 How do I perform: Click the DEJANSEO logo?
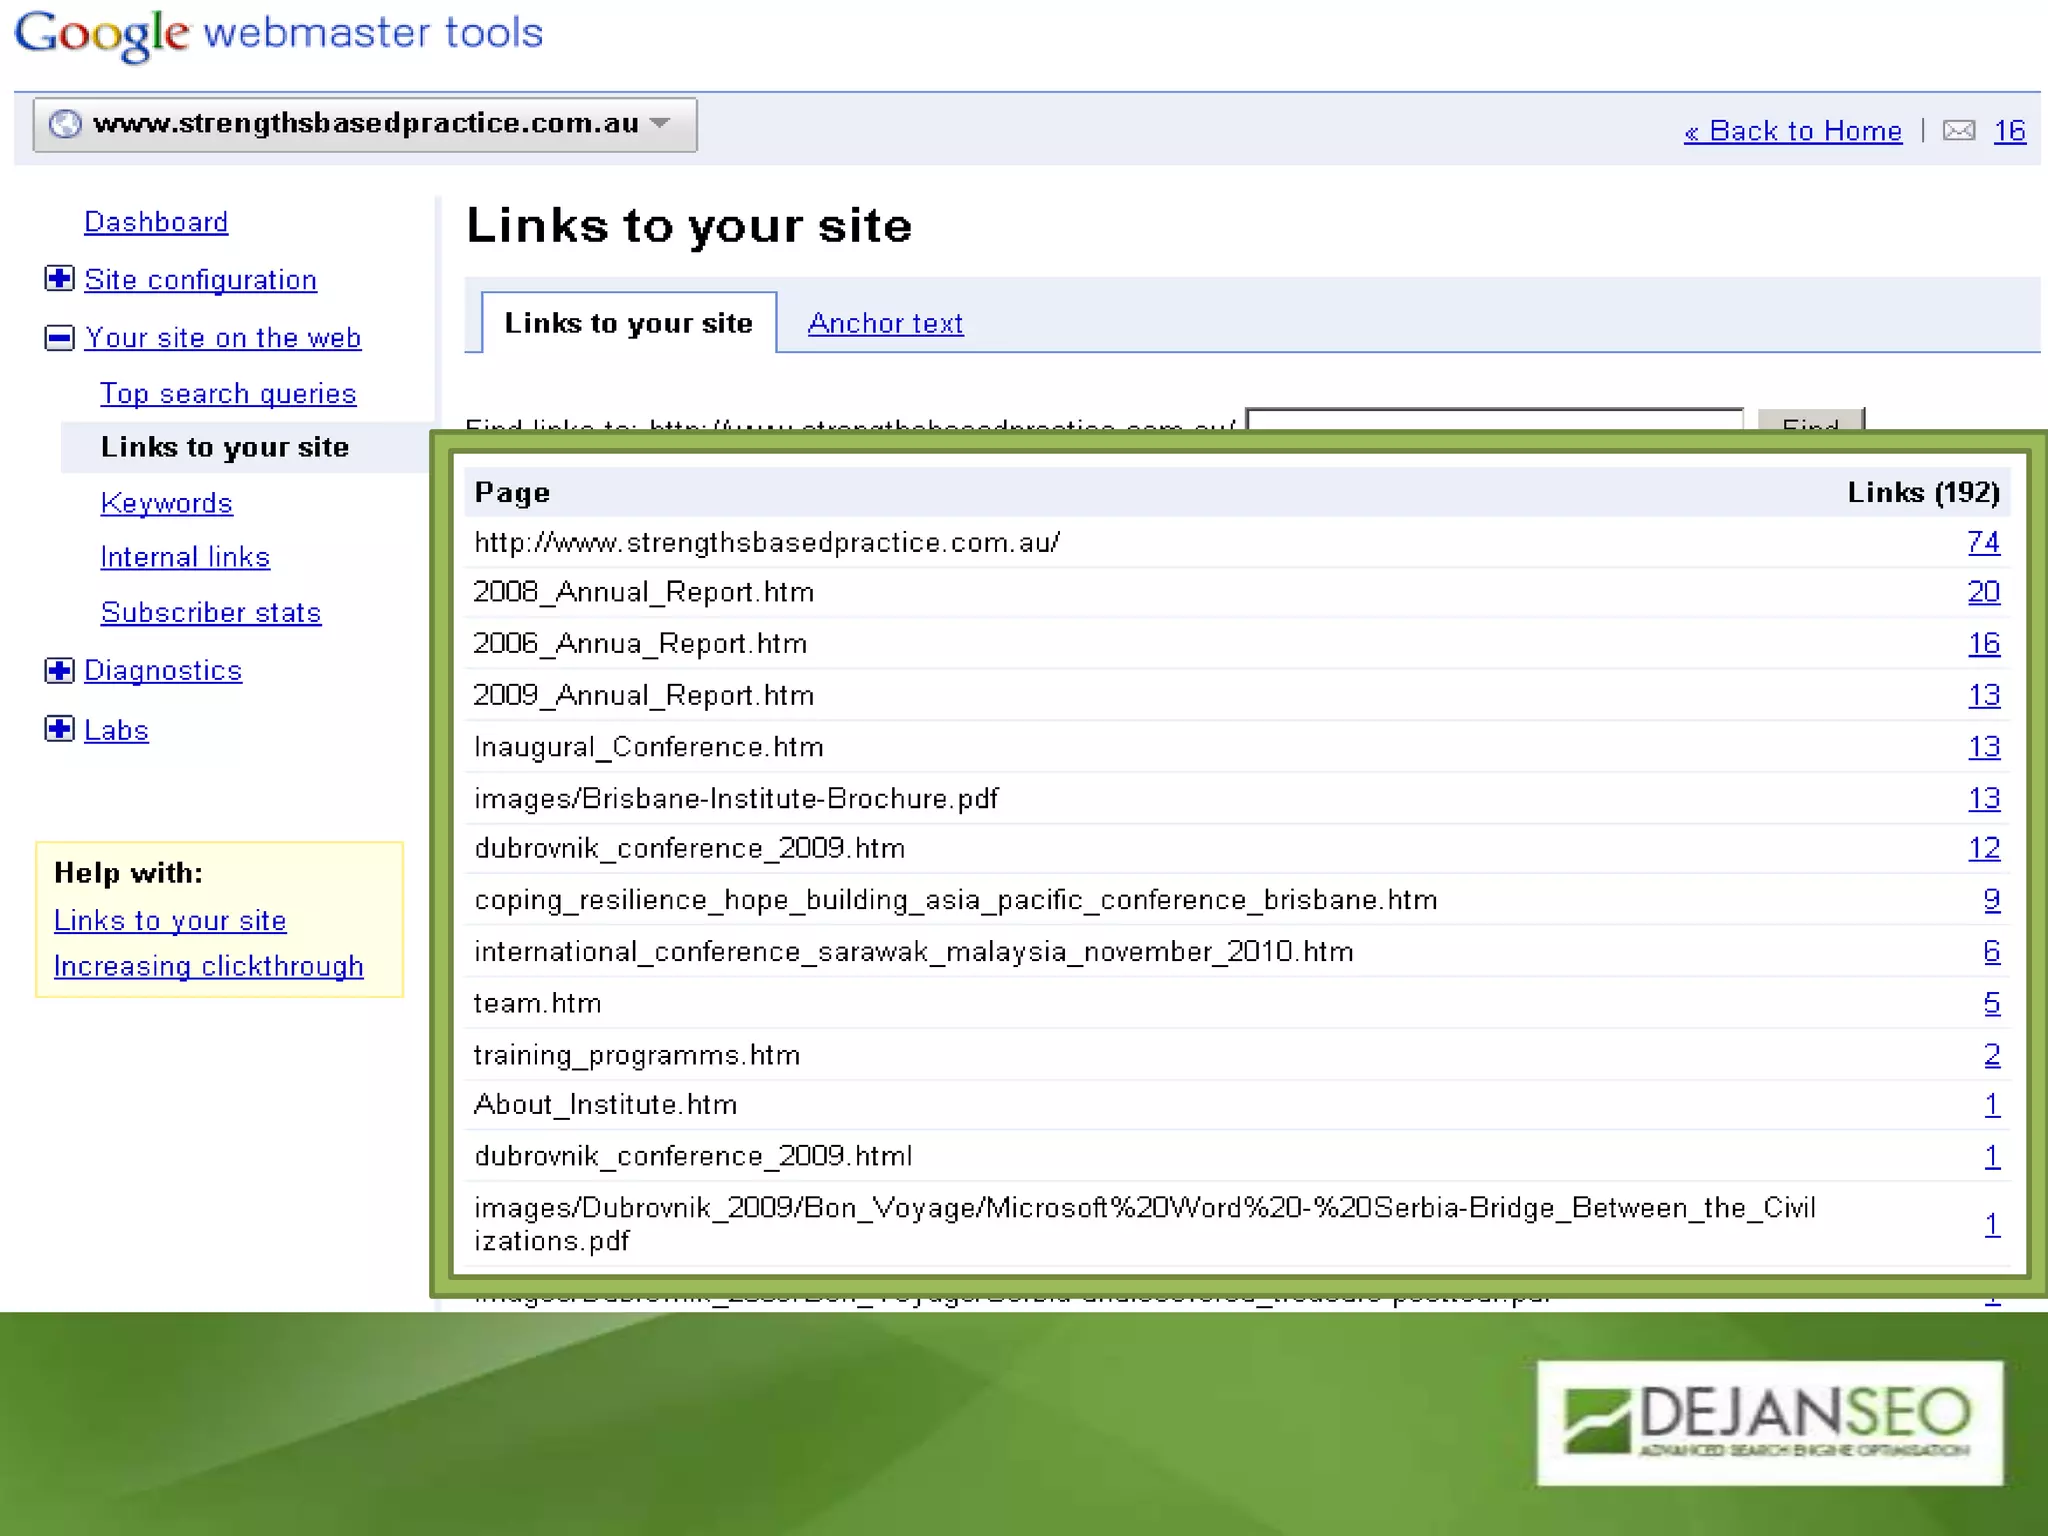[1770, 1422]
